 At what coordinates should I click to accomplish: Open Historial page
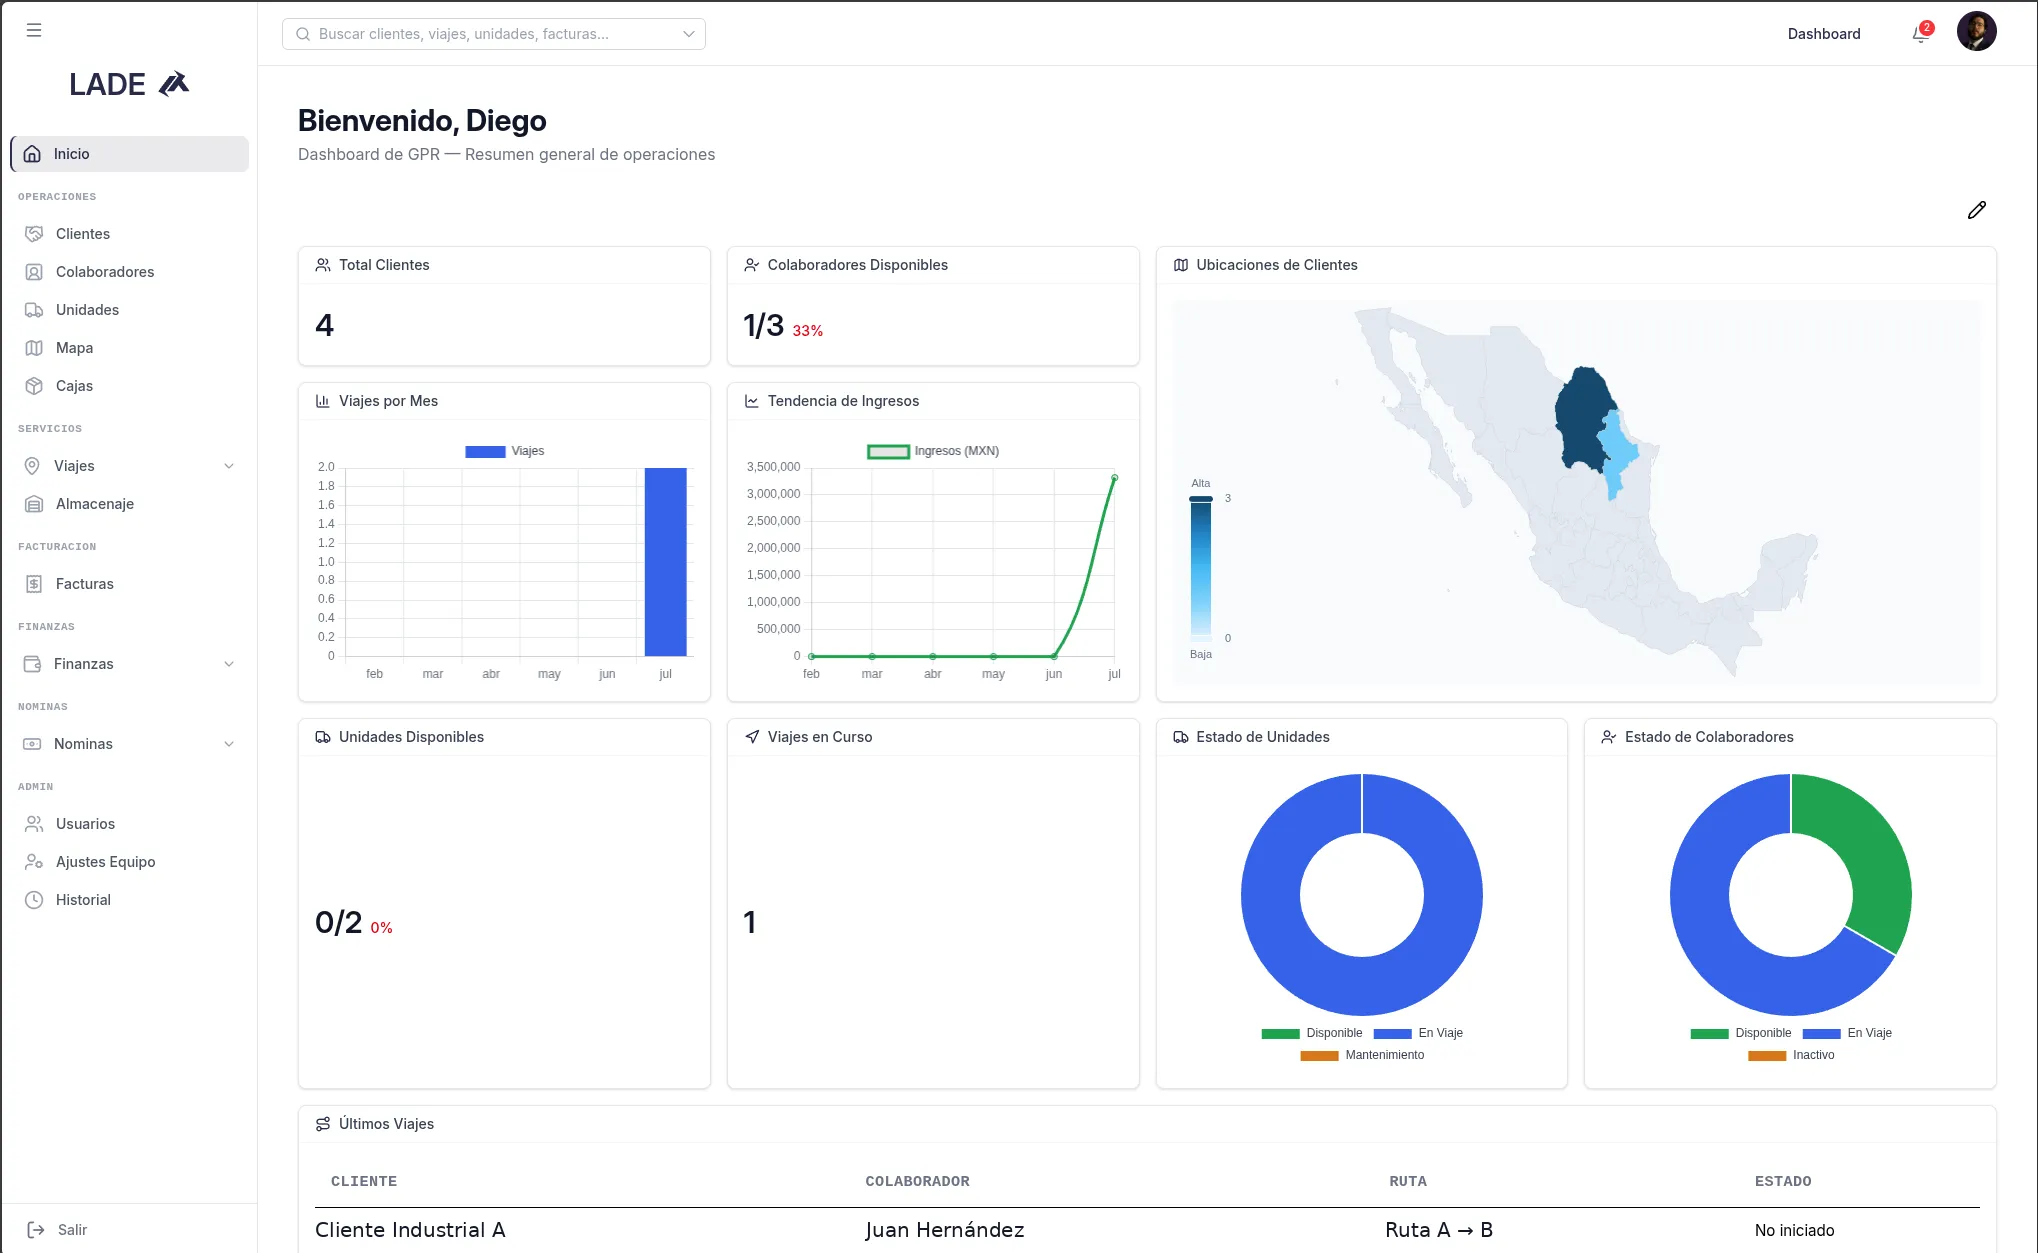pos(83,900)
